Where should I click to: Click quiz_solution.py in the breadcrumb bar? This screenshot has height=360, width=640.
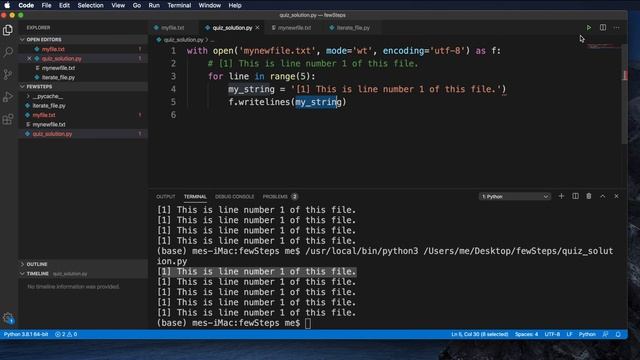click(183, 40)
